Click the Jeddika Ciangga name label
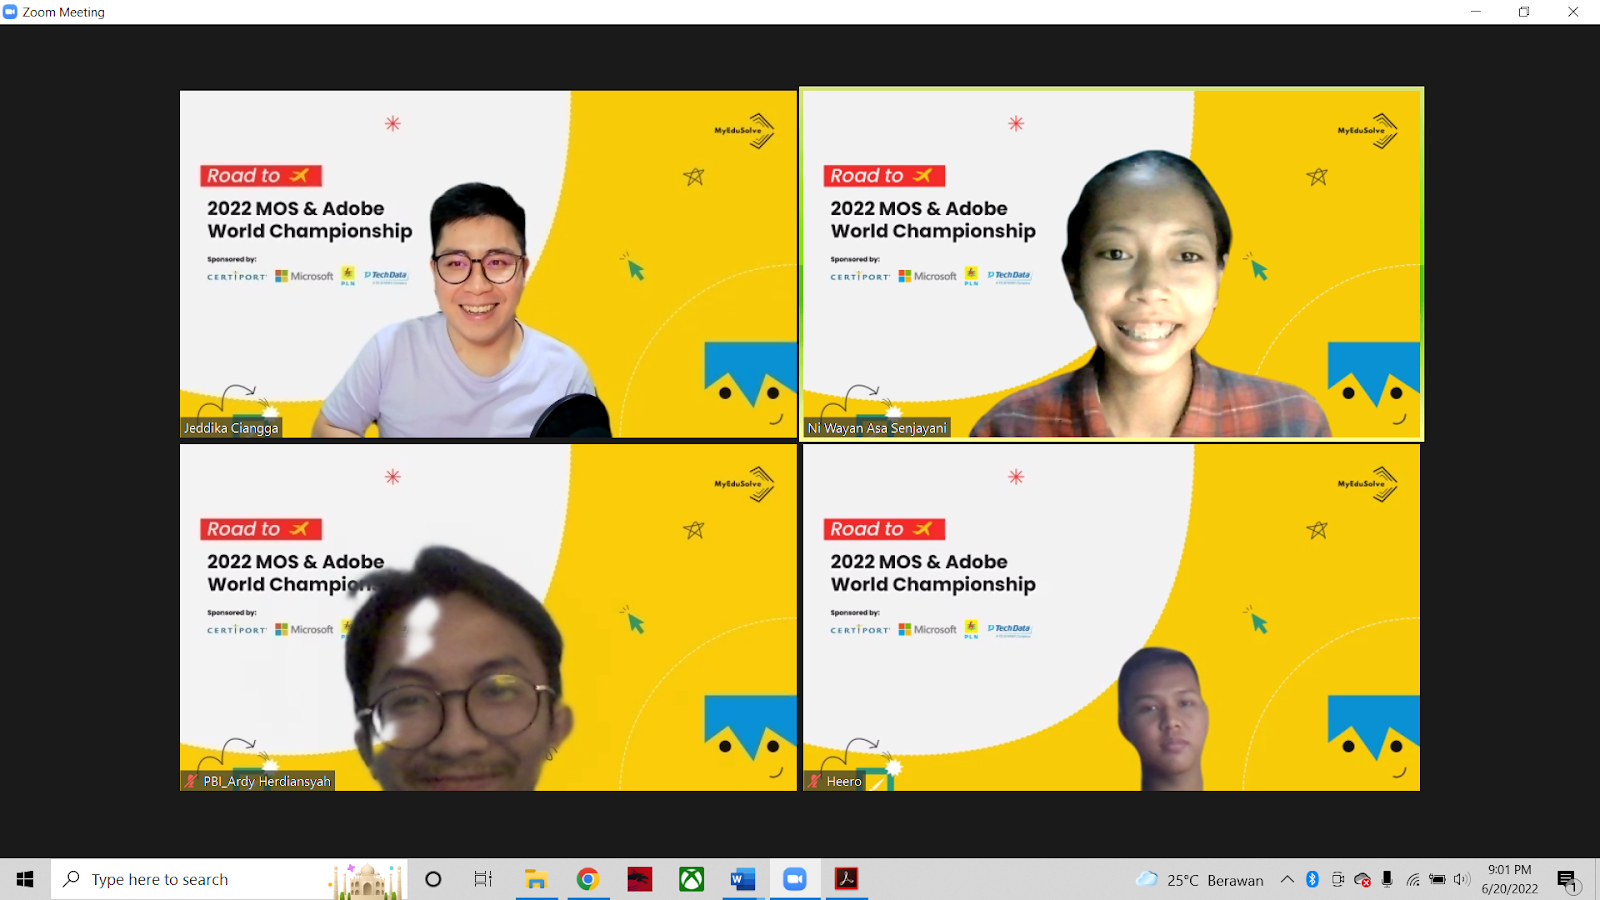Image resolution: width=1600 pixels, height=900 pixels. pos(231,428)
